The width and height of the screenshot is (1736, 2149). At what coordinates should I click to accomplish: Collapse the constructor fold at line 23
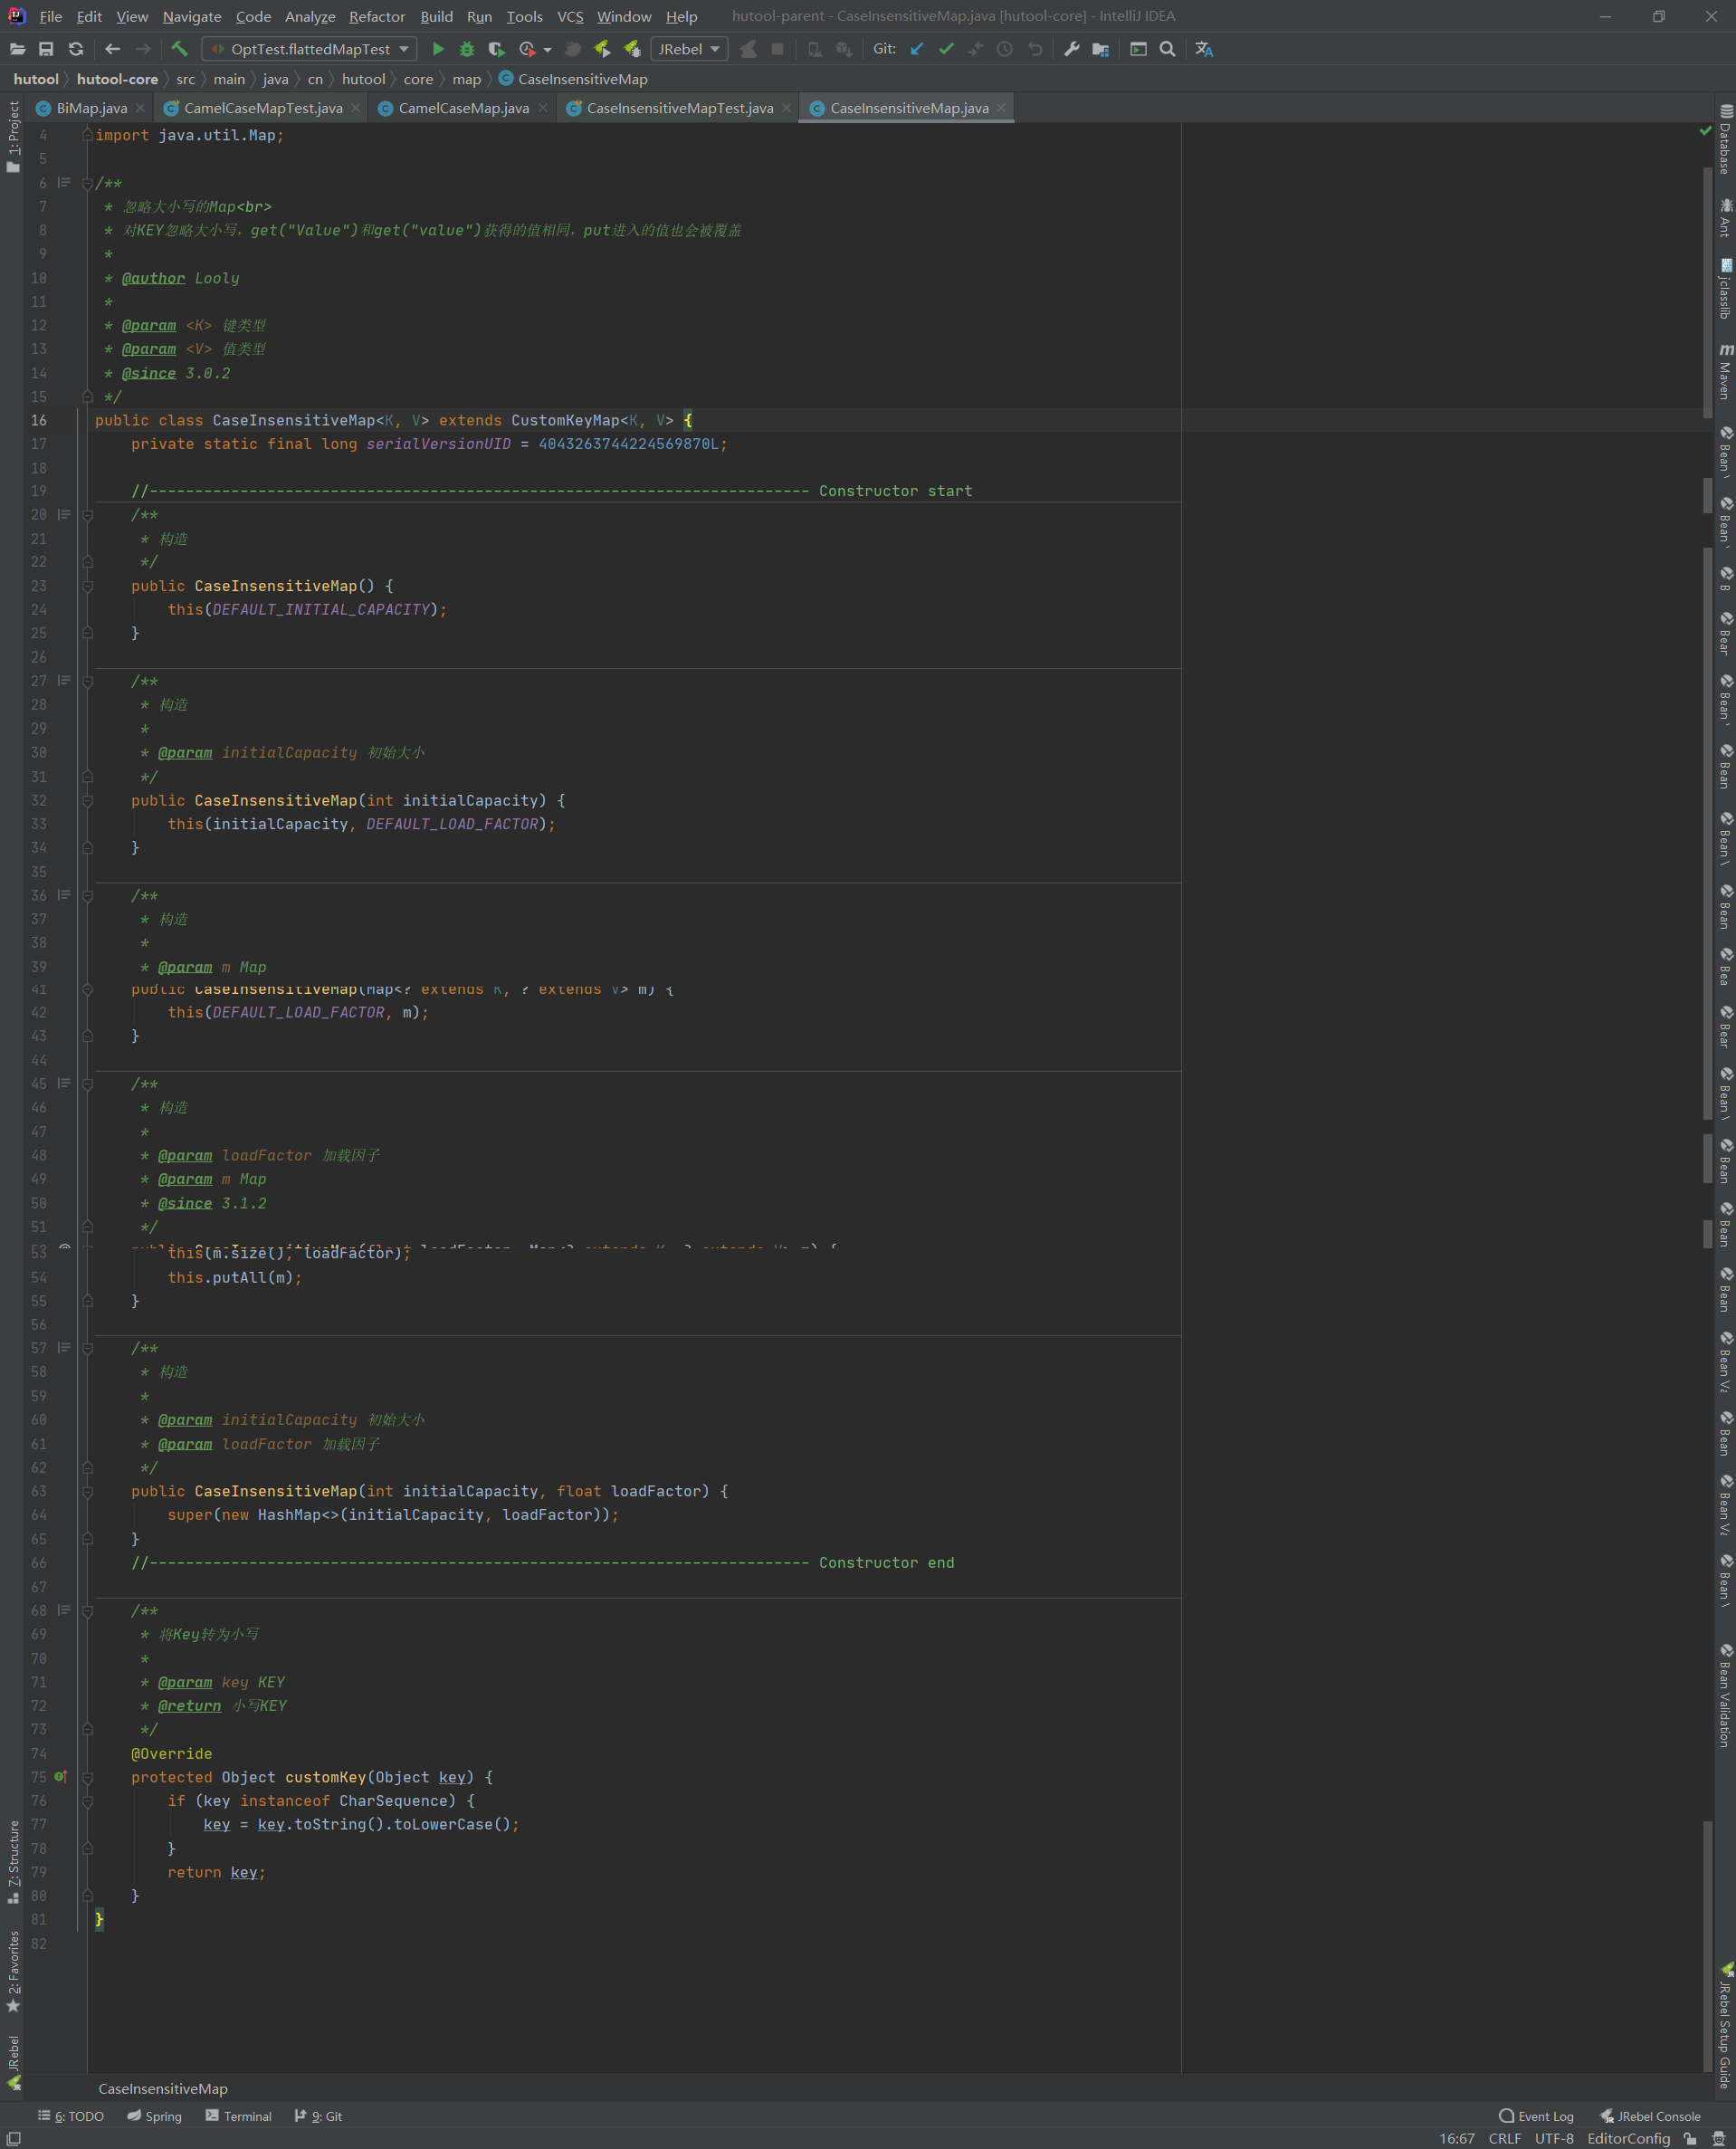point(87,586)
